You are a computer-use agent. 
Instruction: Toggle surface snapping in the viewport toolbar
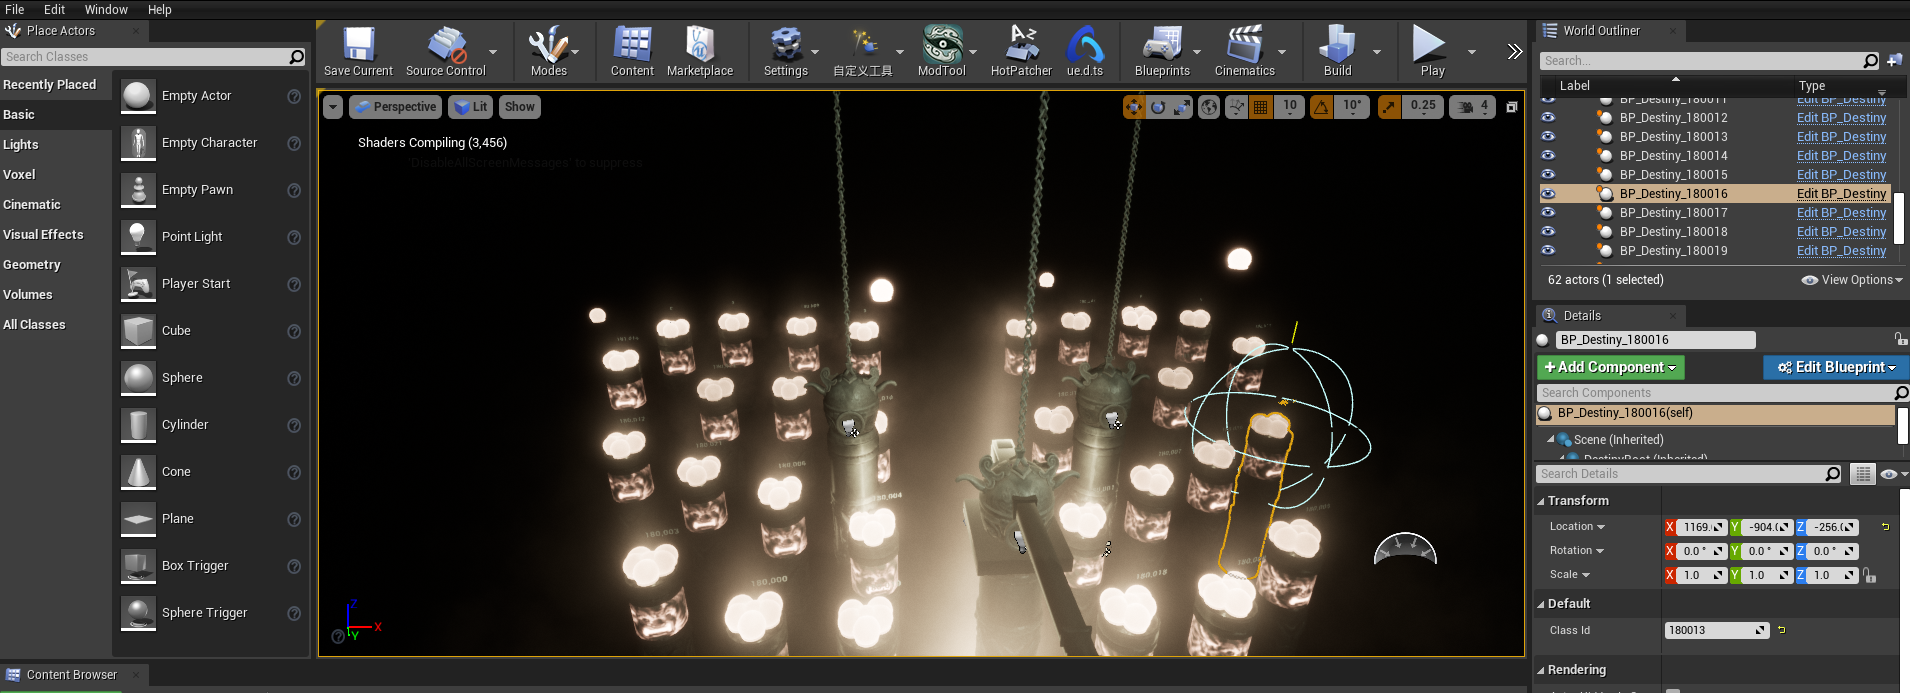click(1237, 107)
